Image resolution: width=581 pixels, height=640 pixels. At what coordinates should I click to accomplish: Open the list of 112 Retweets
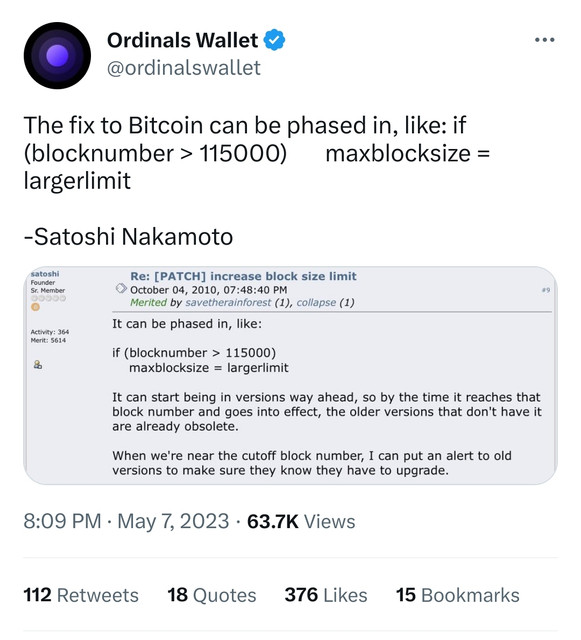81,595
